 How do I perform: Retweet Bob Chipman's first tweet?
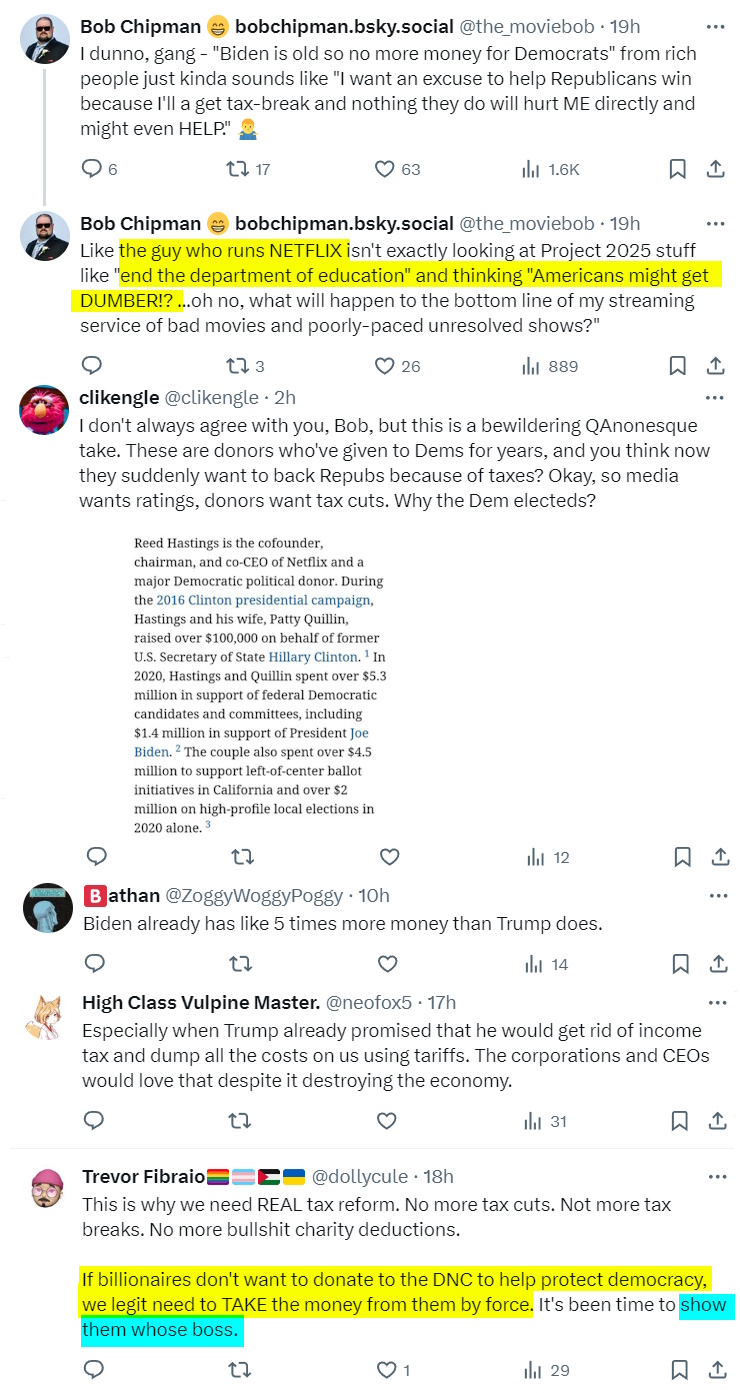238,169
